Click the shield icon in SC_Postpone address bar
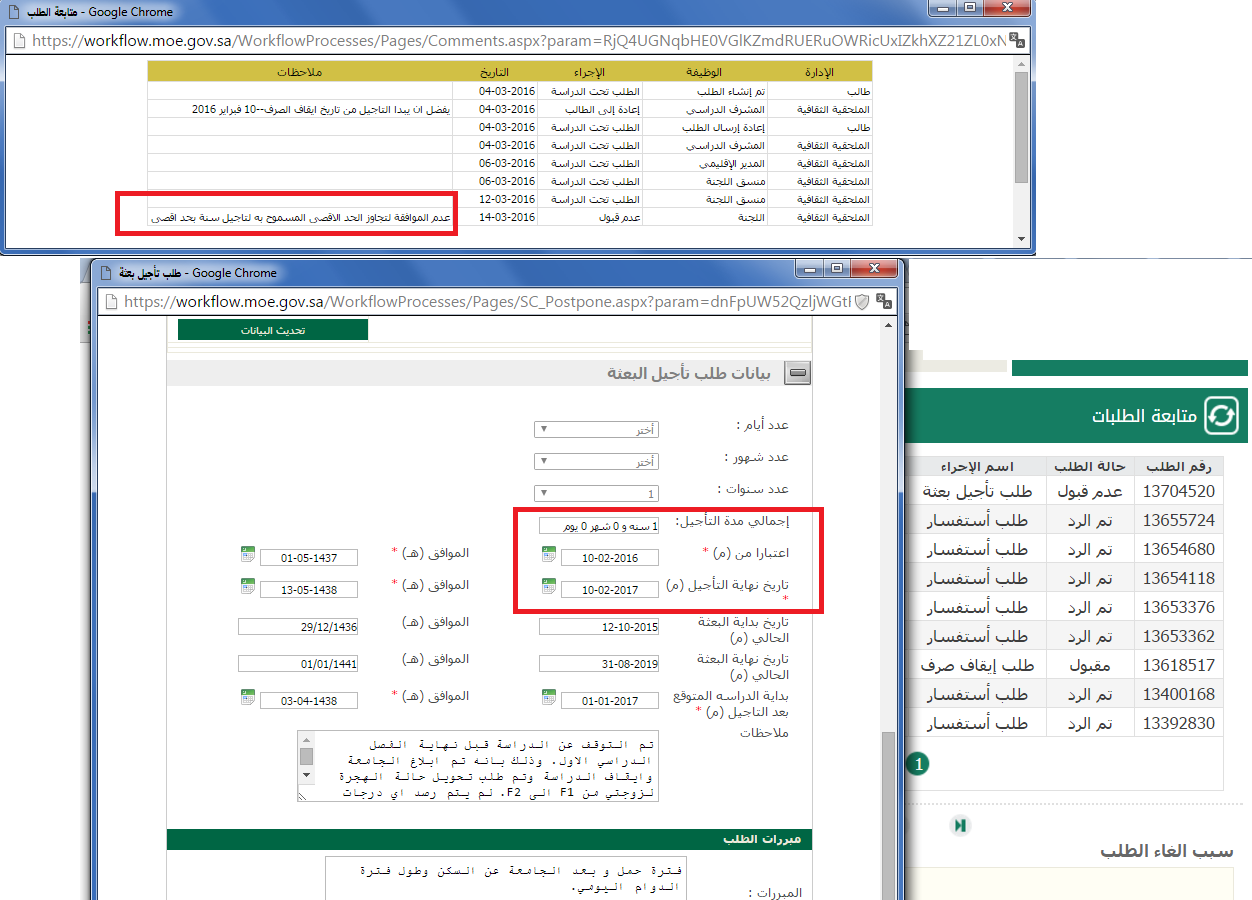1252x900 pixels. click(x=861, y=301)
